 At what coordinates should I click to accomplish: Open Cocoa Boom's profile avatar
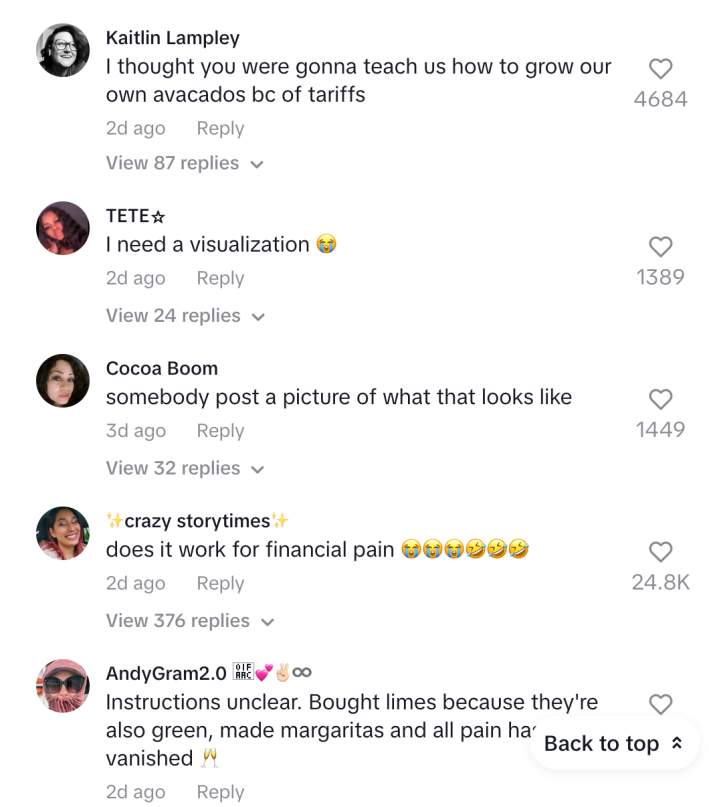(x=62, y=380)
